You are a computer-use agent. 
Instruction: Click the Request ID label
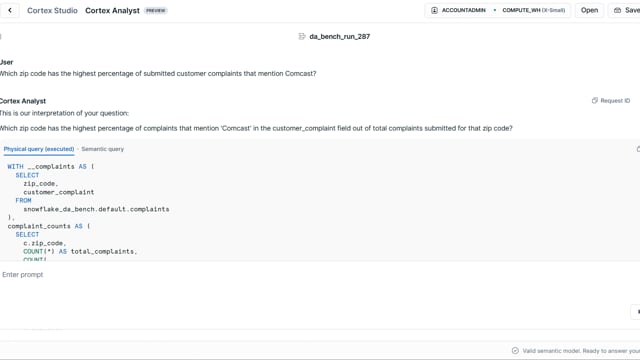coord(615,100)
